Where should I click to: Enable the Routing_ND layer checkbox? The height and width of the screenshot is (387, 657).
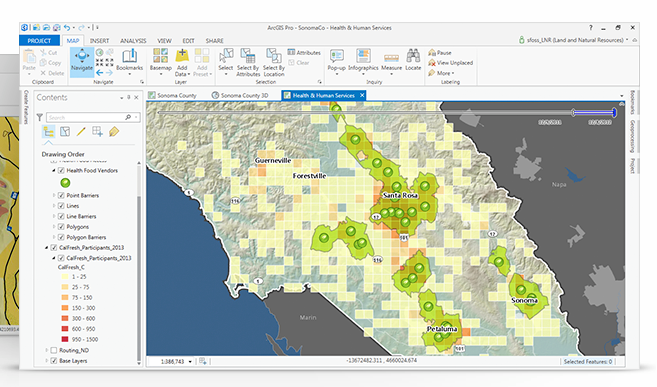click(54, 350)
